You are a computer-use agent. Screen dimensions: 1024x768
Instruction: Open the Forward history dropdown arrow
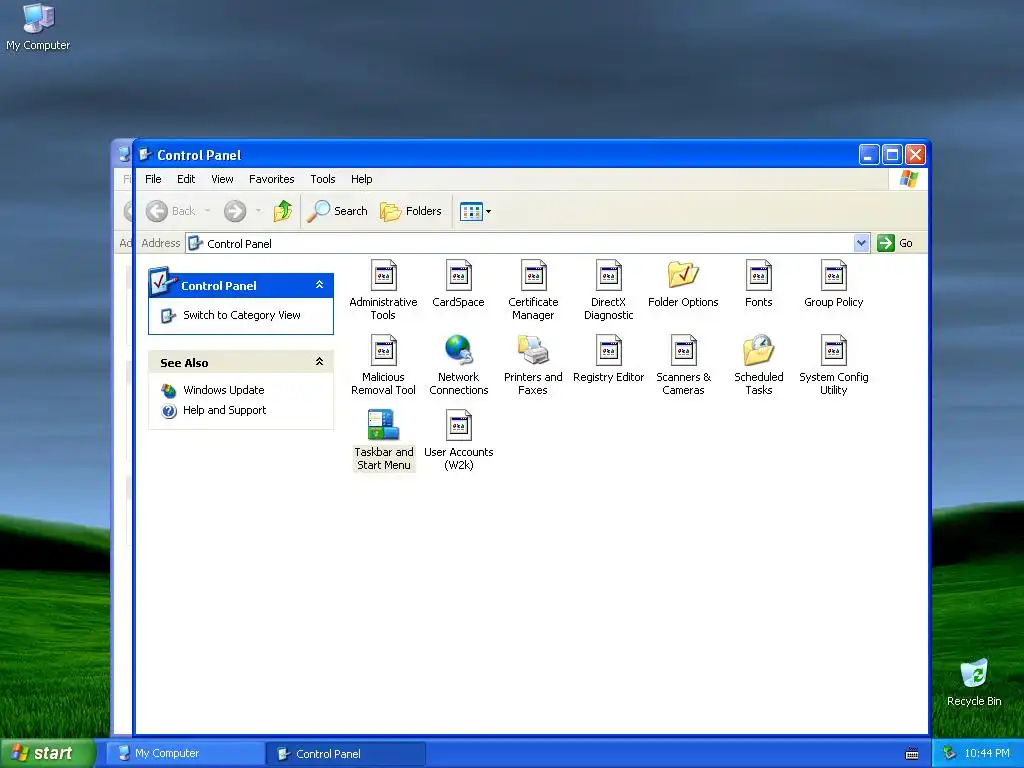tap(259, 211)
